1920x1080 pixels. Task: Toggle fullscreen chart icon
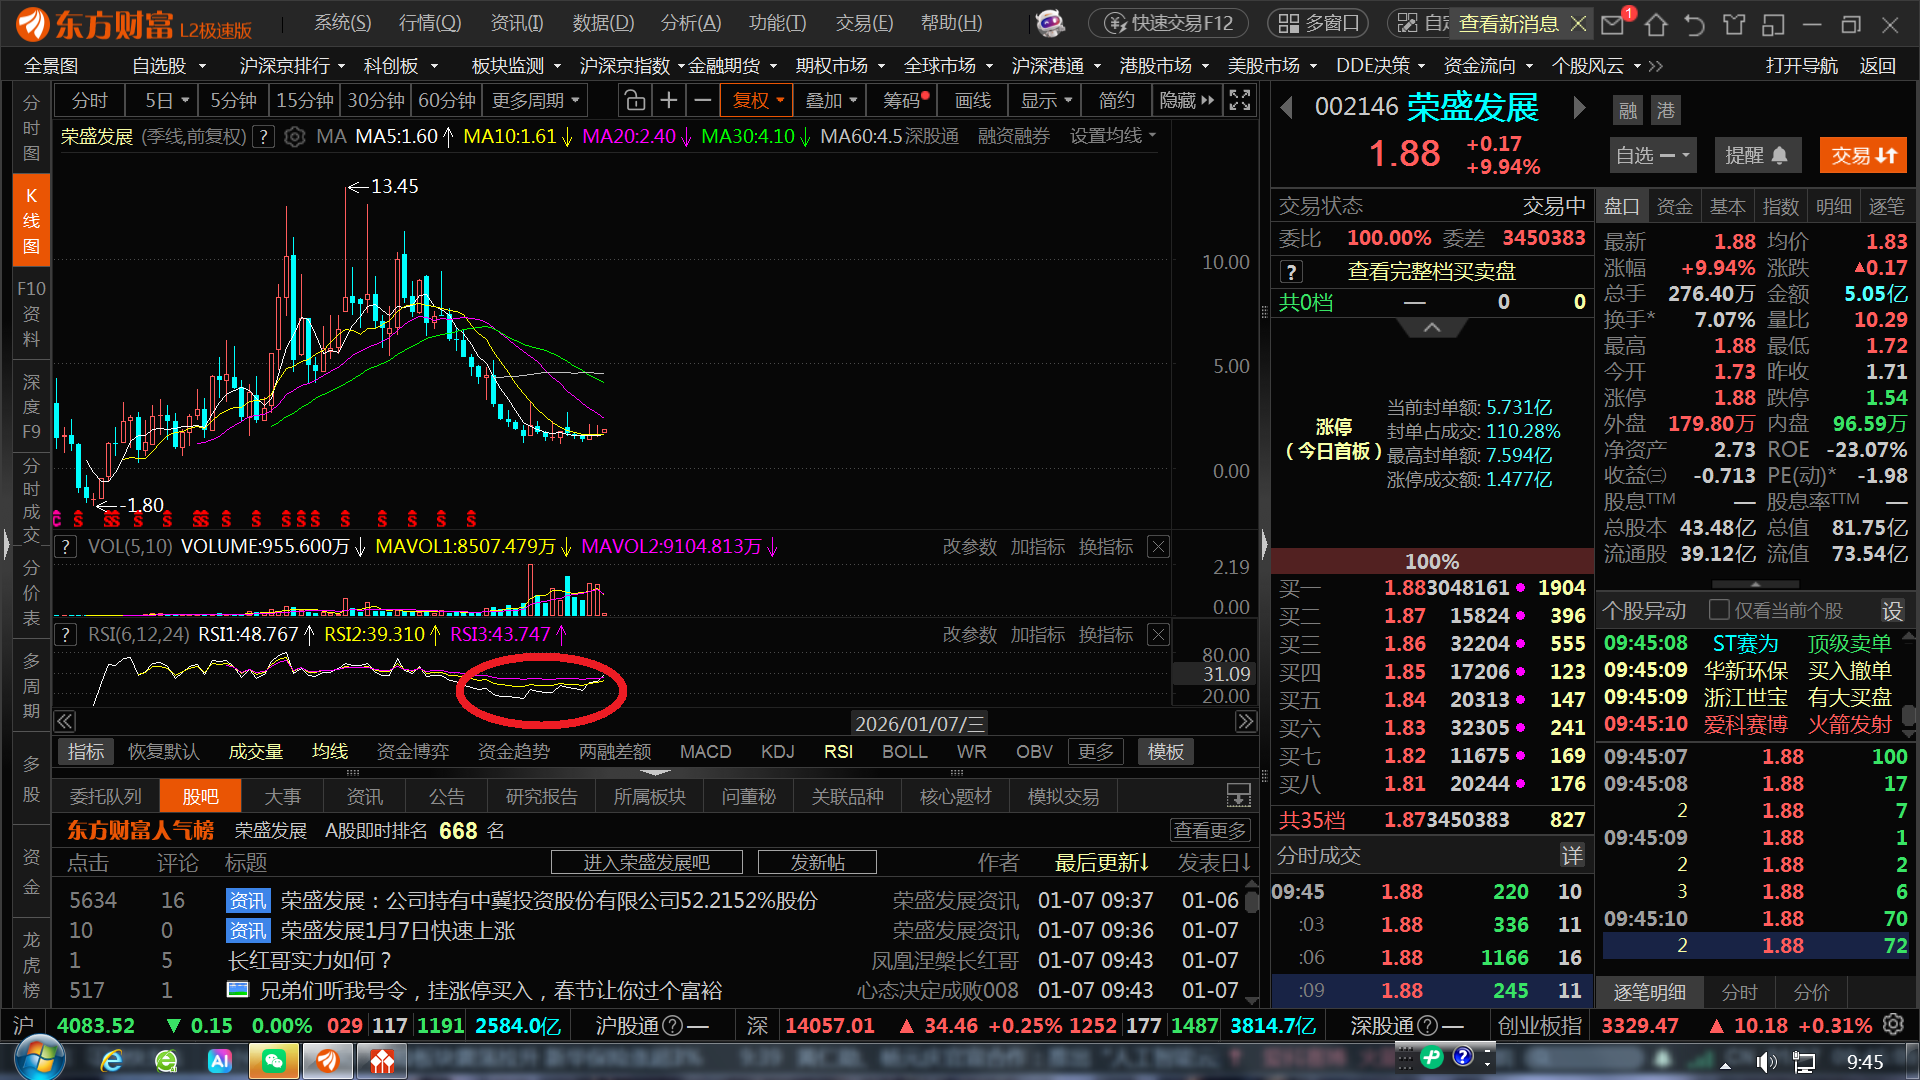[x=1240, y=100]
